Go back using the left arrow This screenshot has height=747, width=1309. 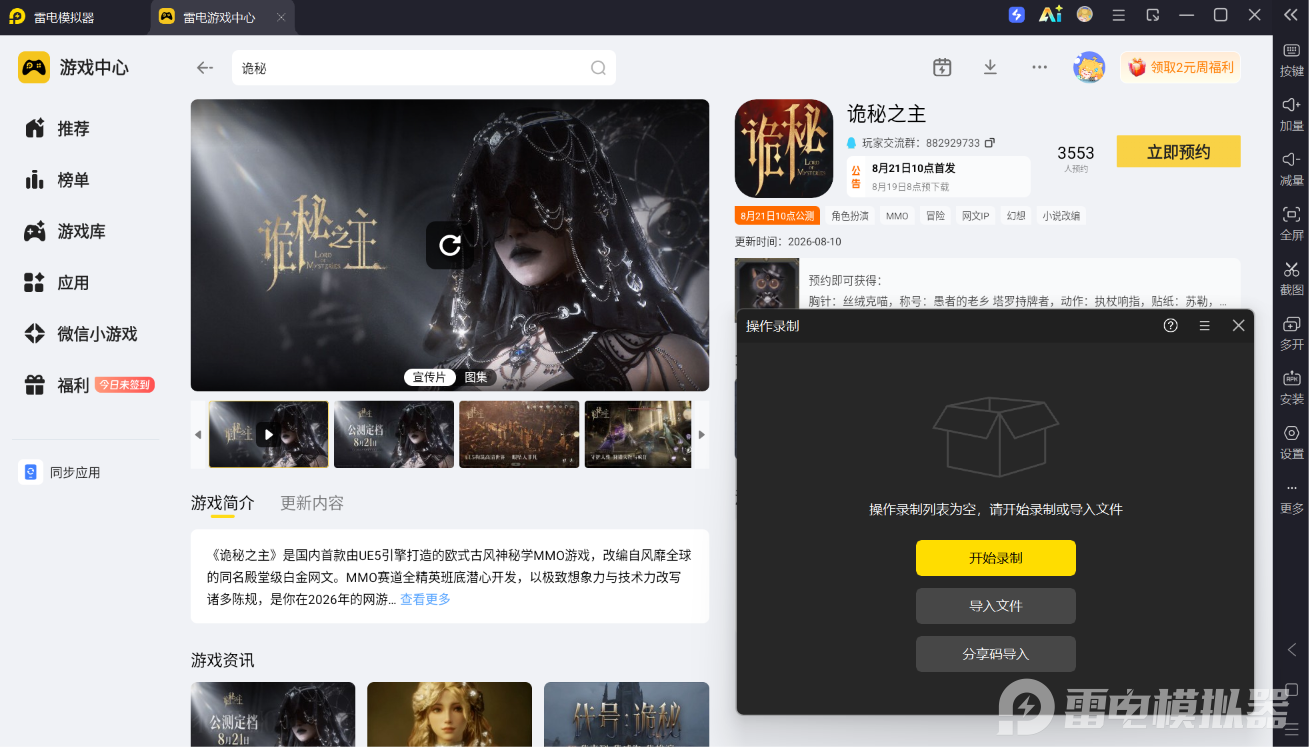coord(205,68)
